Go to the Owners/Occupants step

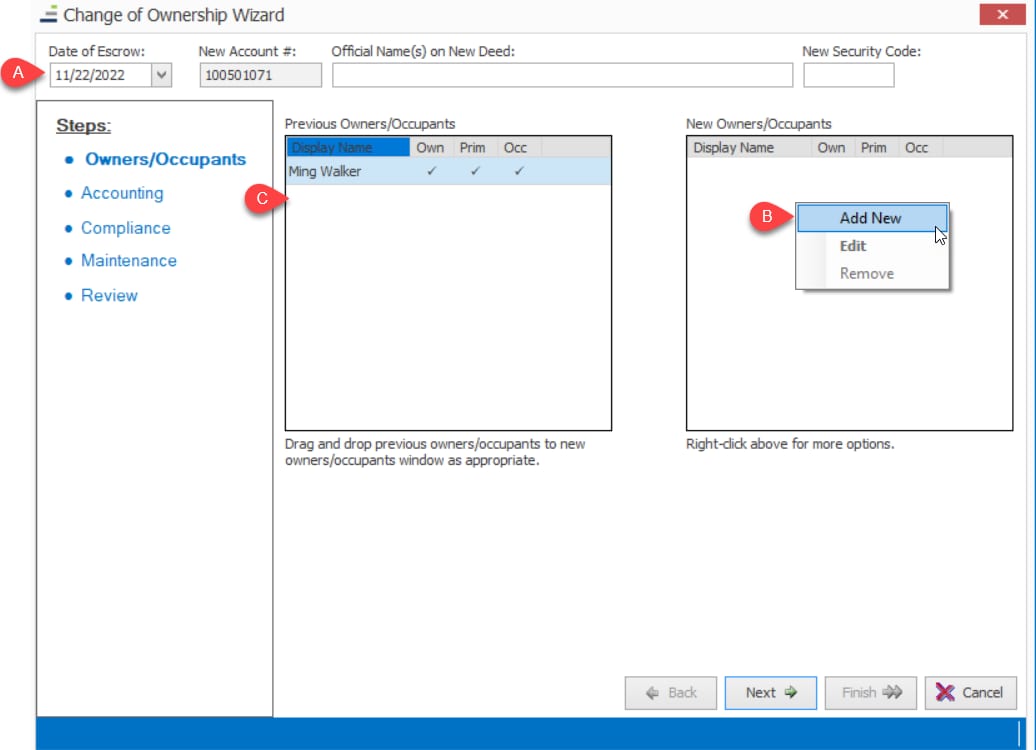[165, 159]
